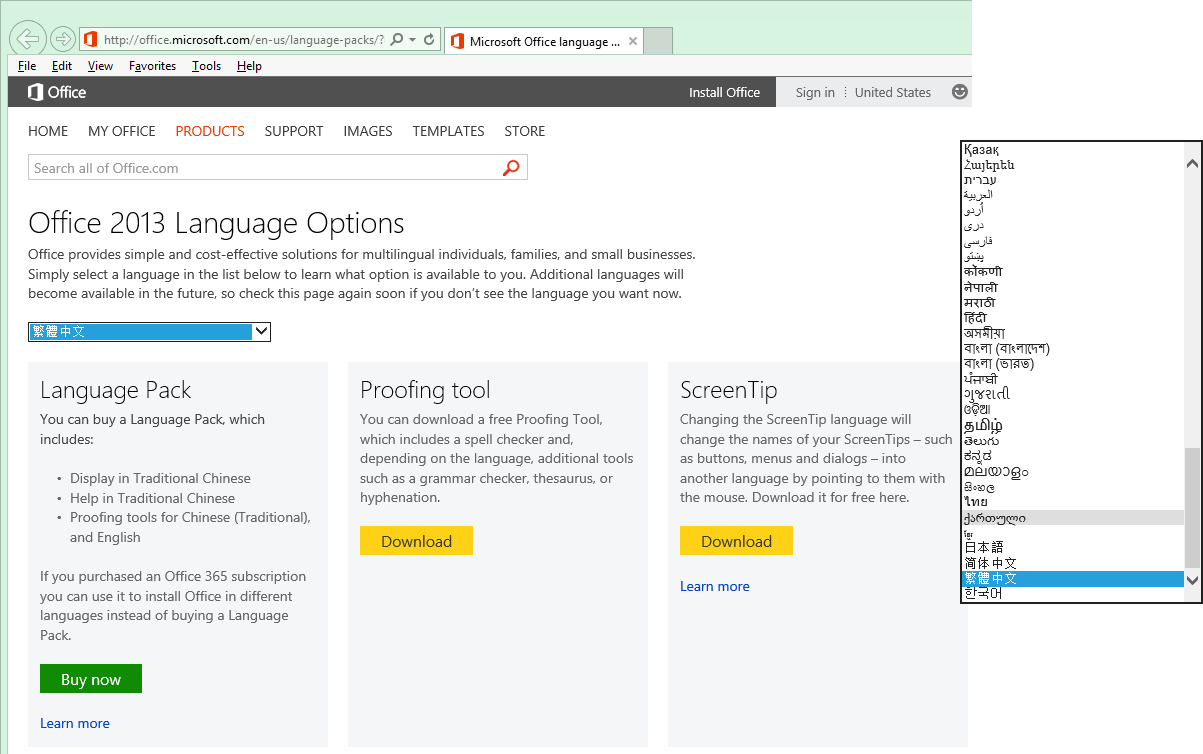Select Հայերեն in the language list
This screenshot has width=1203, height=754.
click(1073, 164)
